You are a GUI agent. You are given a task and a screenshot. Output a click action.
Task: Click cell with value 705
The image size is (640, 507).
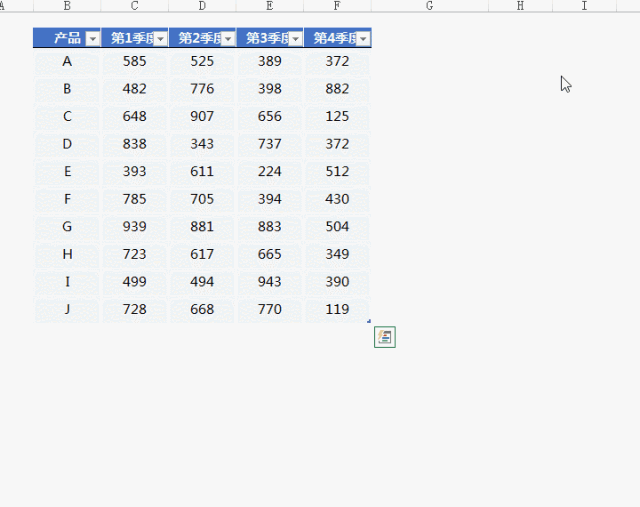202,199
